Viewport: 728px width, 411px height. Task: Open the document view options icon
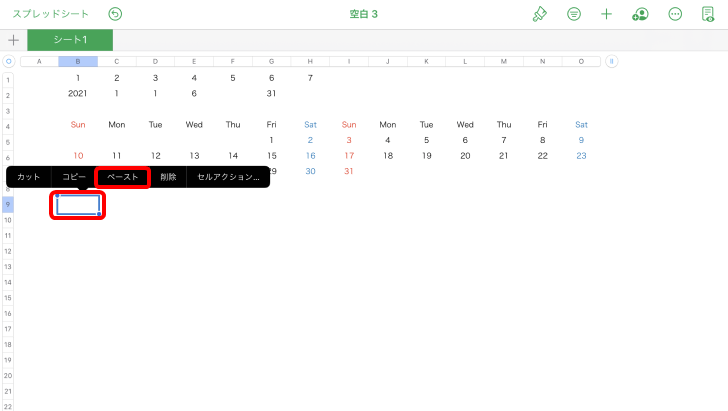click(708, 14)
